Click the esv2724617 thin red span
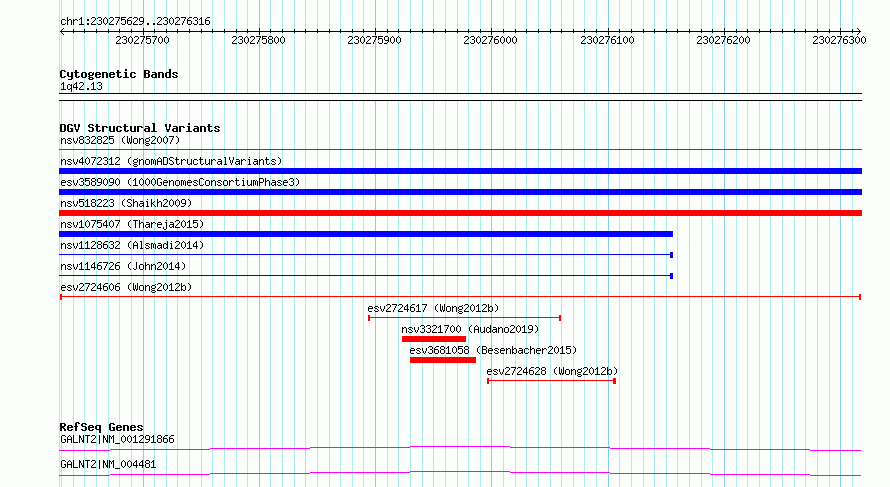 click(x=464, y=318)
